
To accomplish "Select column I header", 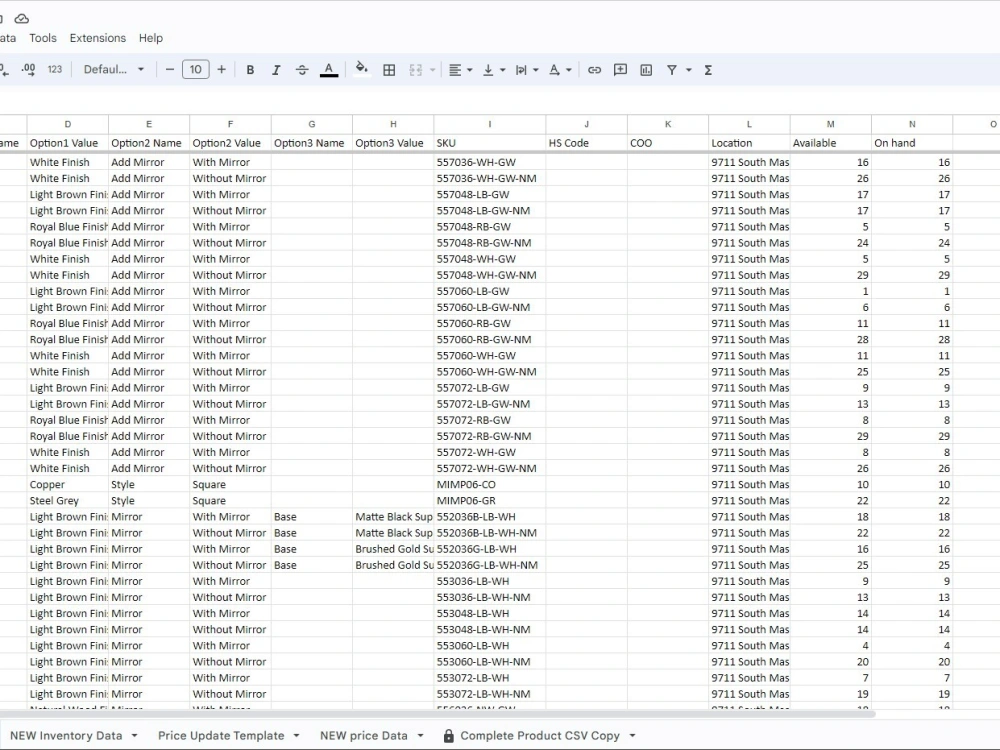I will pyautogui.click(x=490, y=124).
